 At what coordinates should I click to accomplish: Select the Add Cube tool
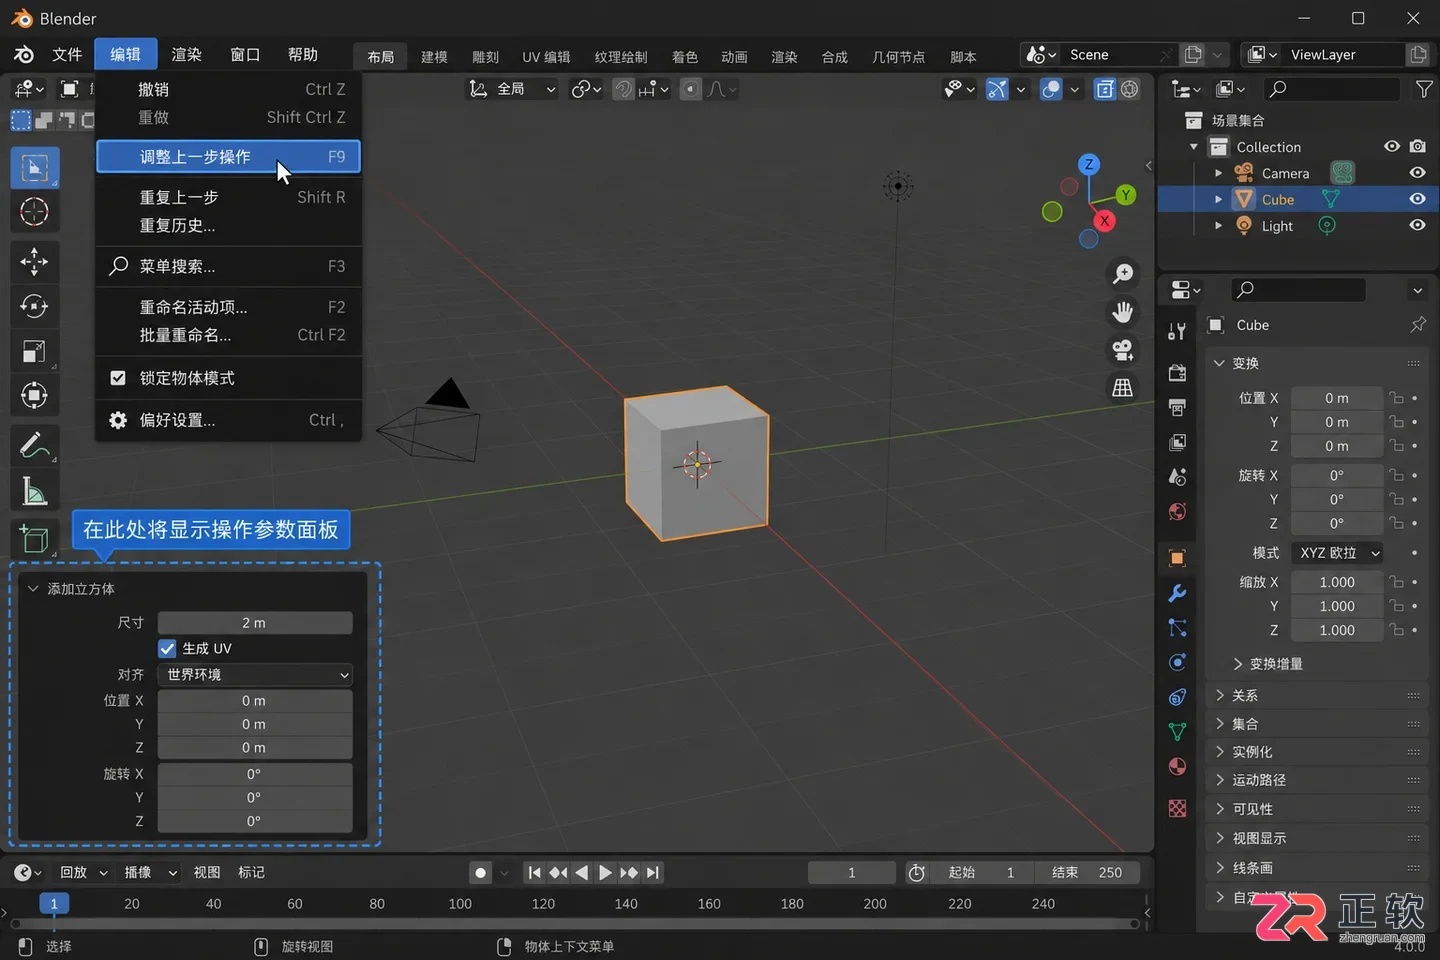click(x=34, y=539)
